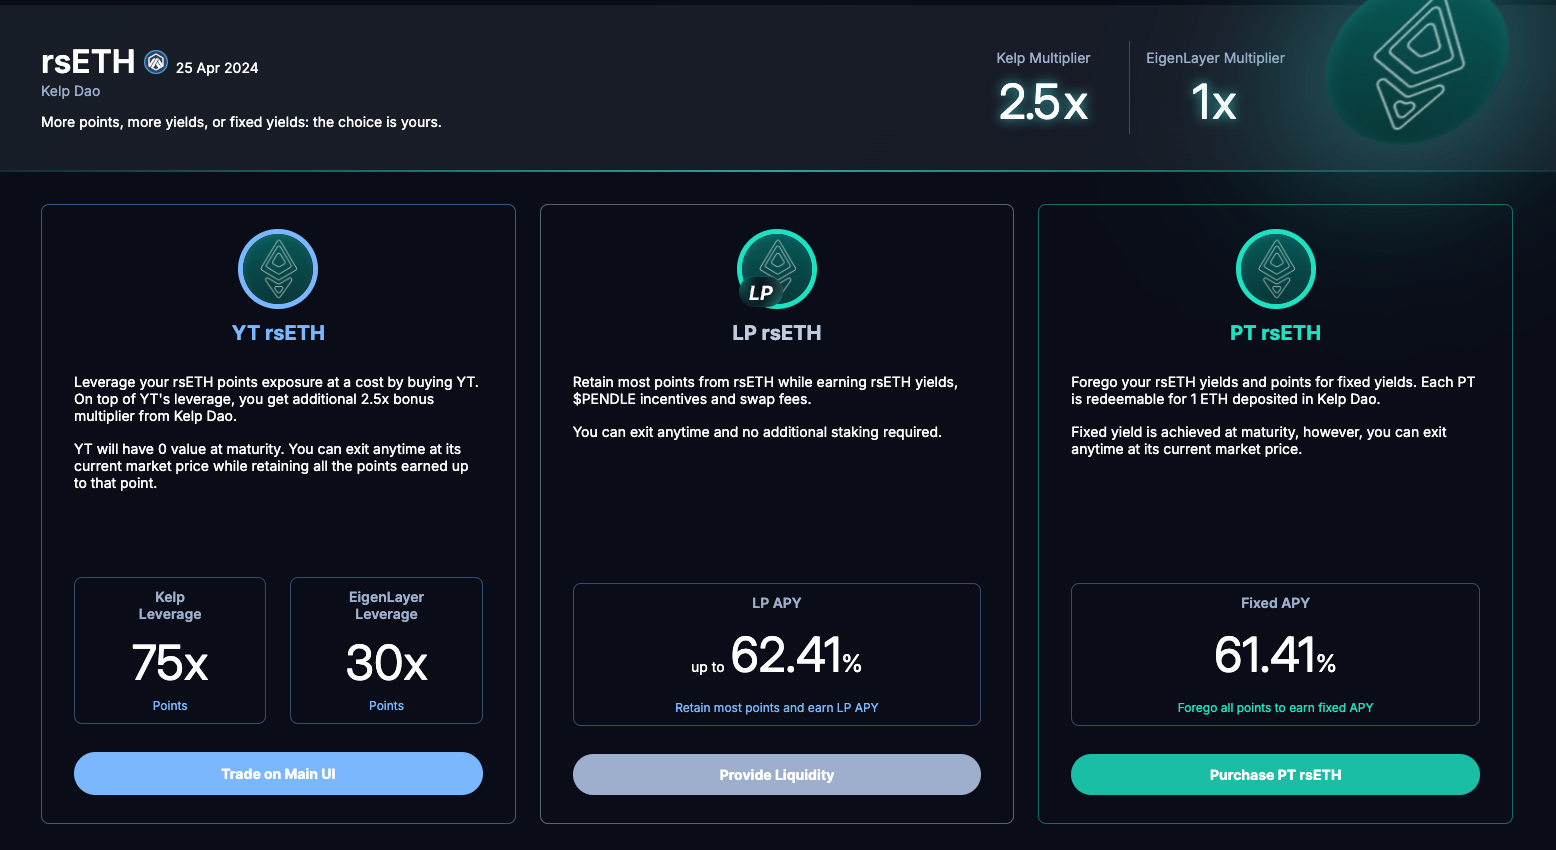Click the LP rsETH token icon
This screenshot has height=850, width=1556.
point(777,269)
